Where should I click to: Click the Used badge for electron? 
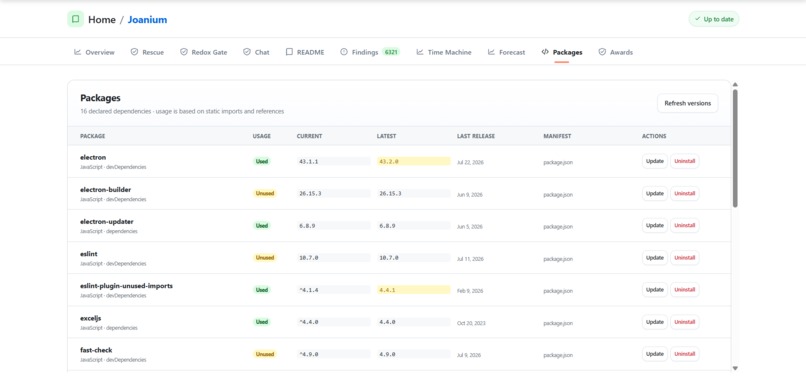(262, 161)
